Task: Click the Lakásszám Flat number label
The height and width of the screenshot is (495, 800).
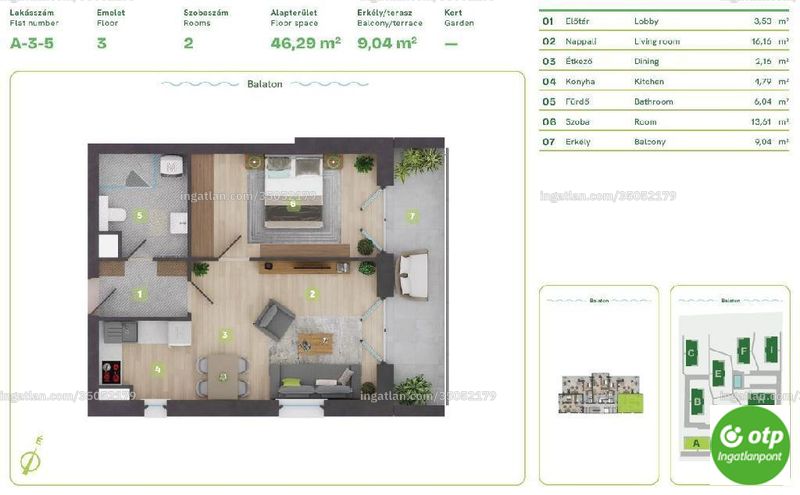Action: pyautogui.click(x=34, y=18)
